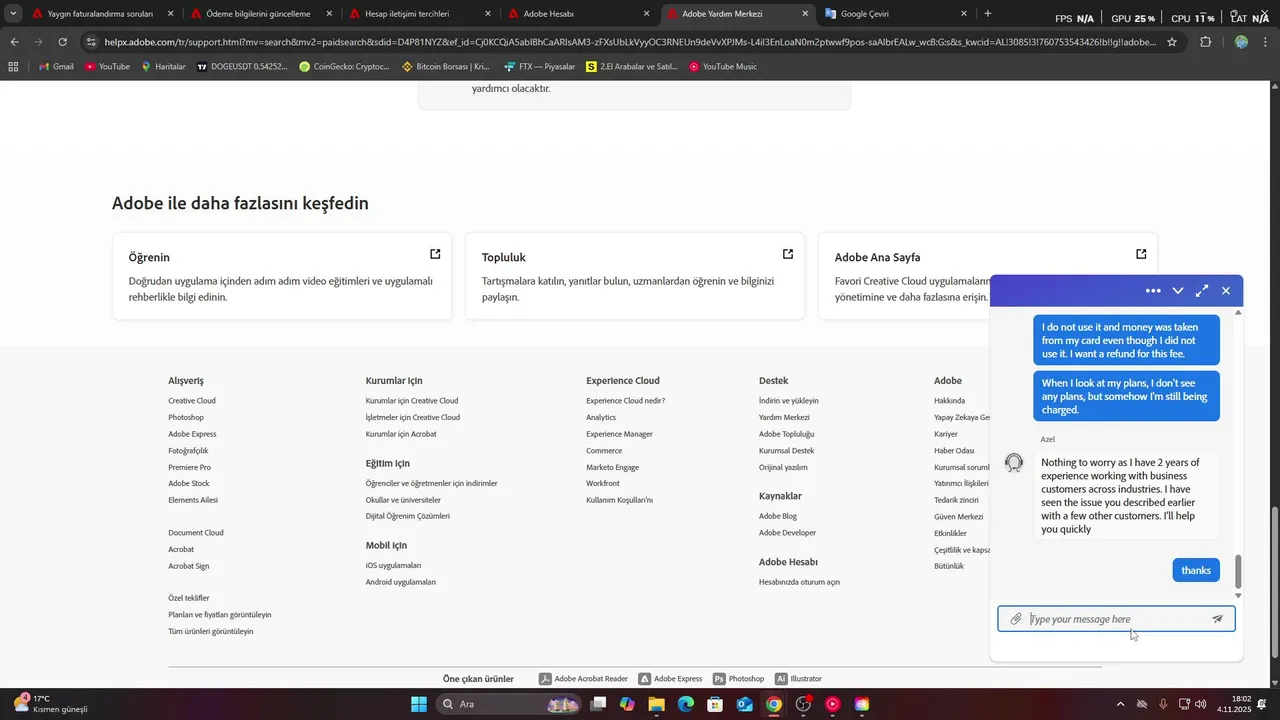Open the Adobe Acrobat Reader featured product
This screenshot has width=1280, height=720.
click(583, 679)
